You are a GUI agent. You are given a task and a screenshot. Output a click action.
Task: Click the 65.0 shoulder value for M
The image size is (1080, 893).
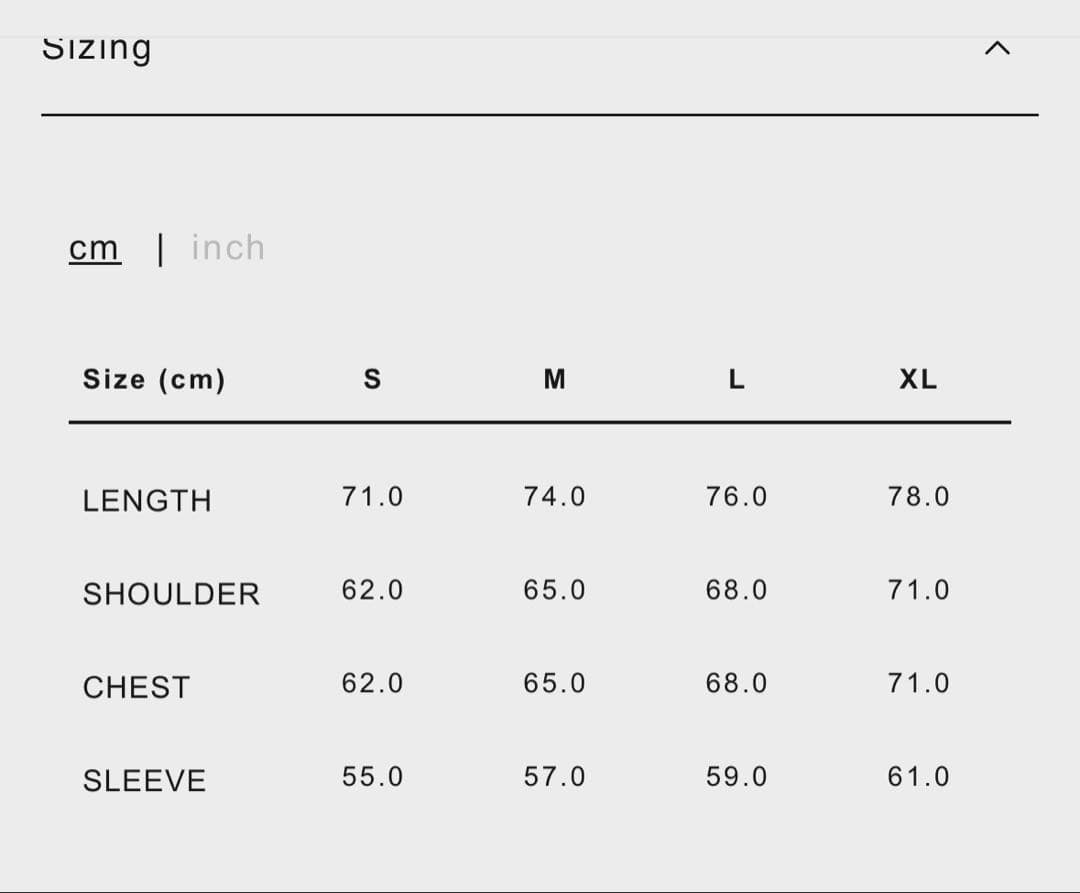point(554,591)
